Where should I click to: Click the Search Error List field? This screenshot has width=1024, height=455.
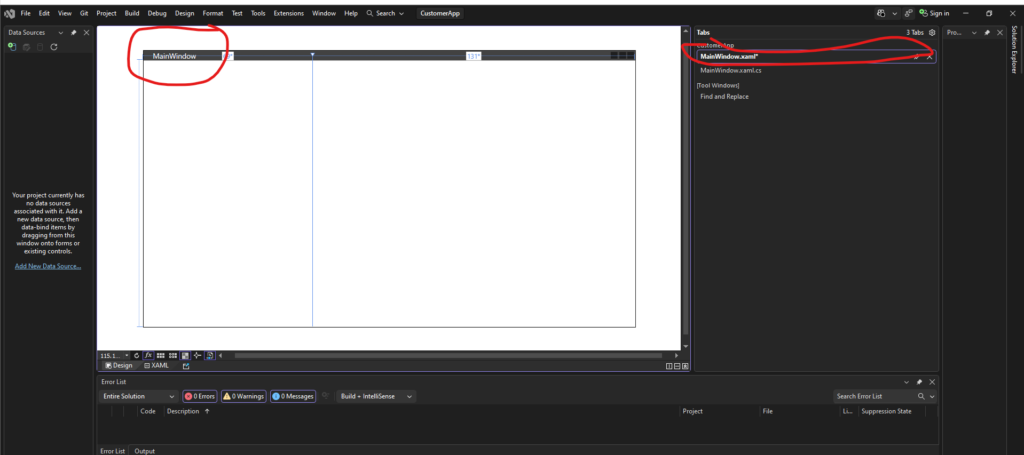point(874,396)
